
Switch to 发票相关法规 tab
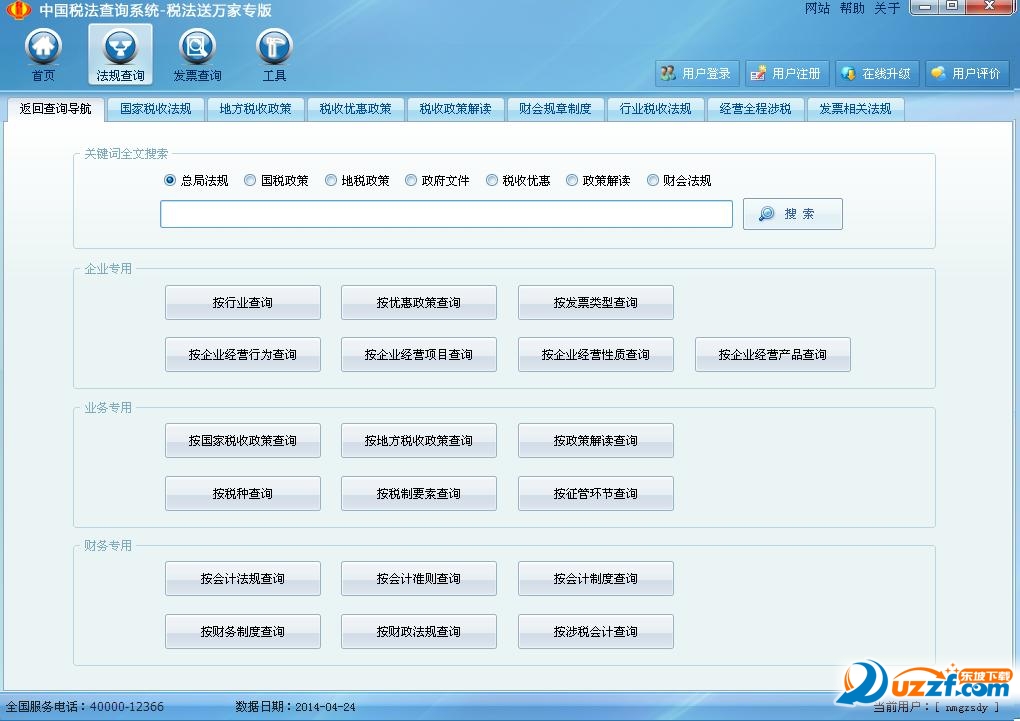pos(855,109)
